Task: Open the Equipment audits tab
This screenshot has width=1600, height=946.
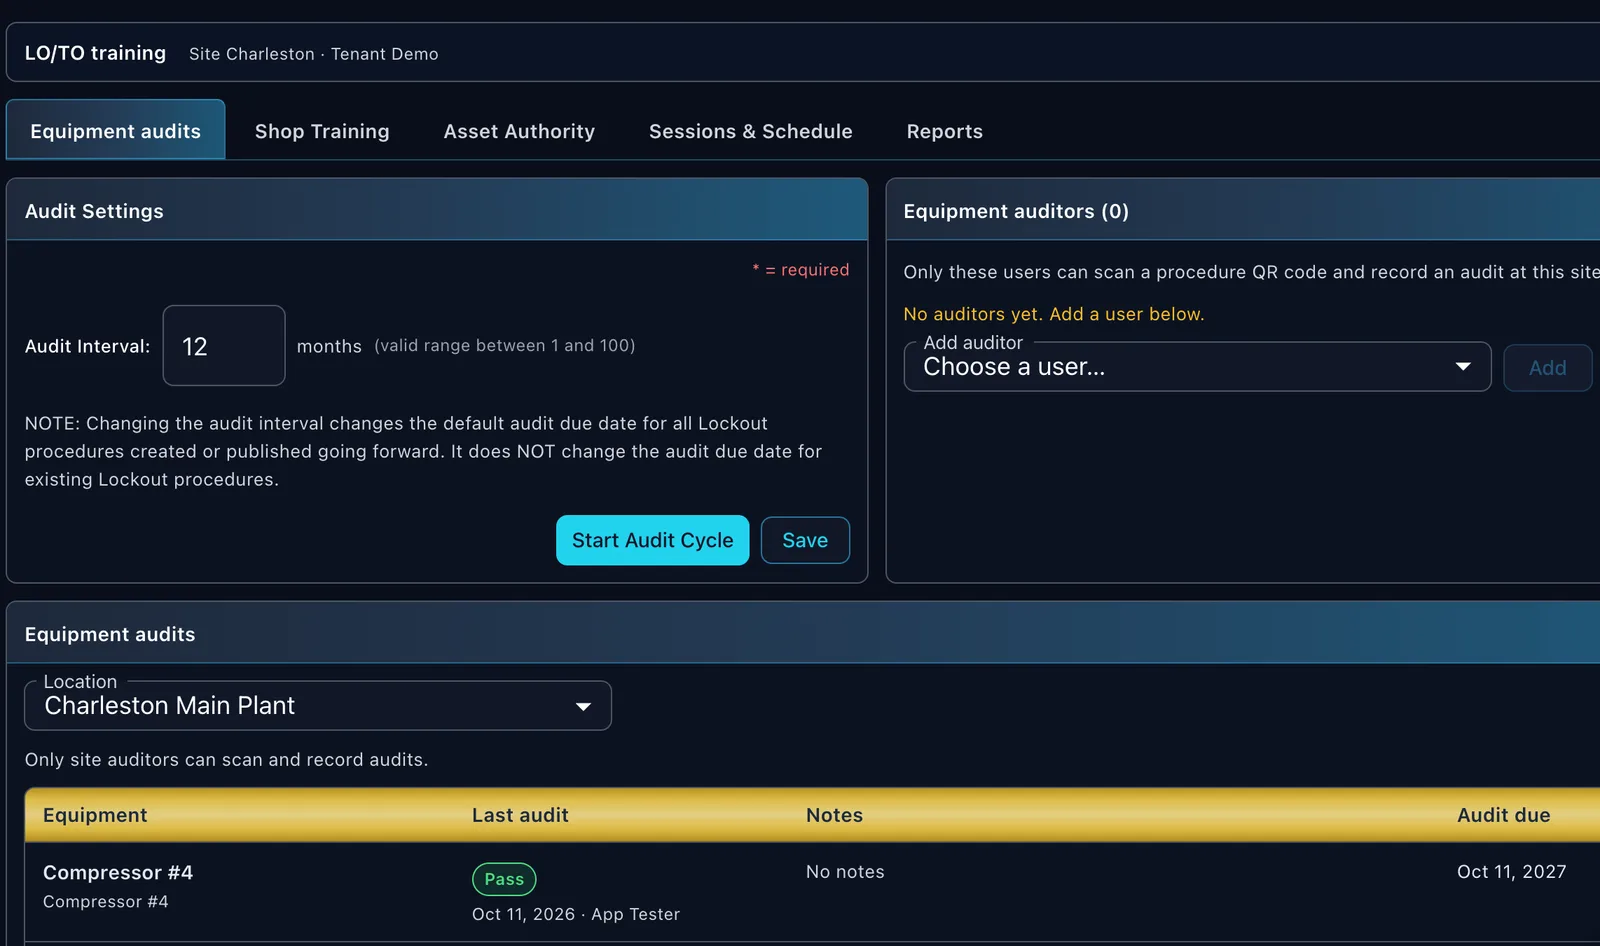Action: (x=115, y=130)
